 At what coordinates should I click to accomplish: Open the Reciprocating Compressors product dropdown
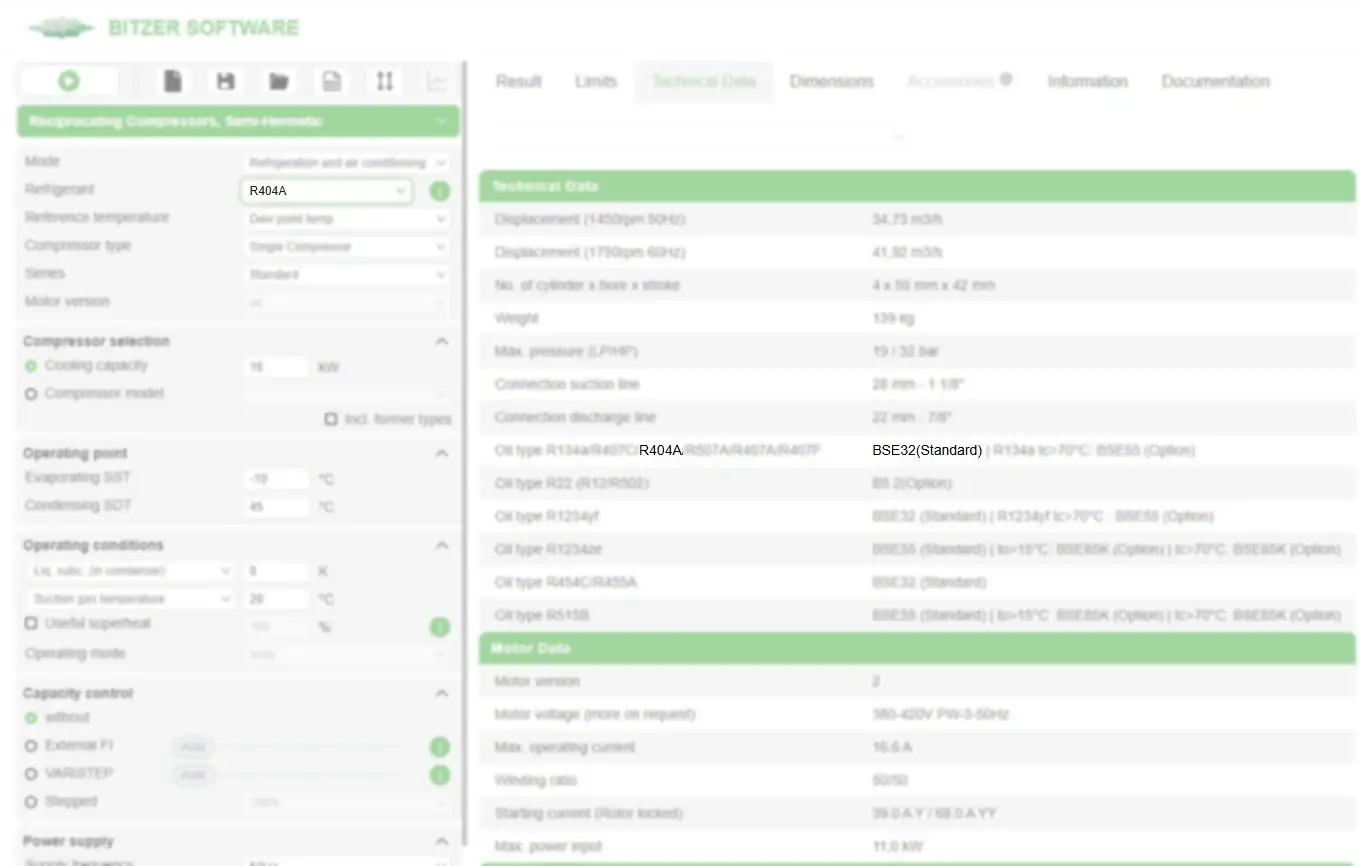click(x=238, y=121)
